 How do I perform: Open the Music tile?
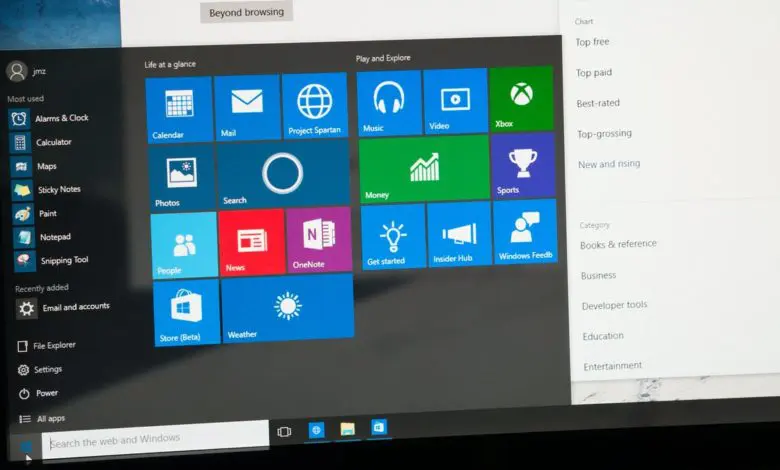point(389,103)
